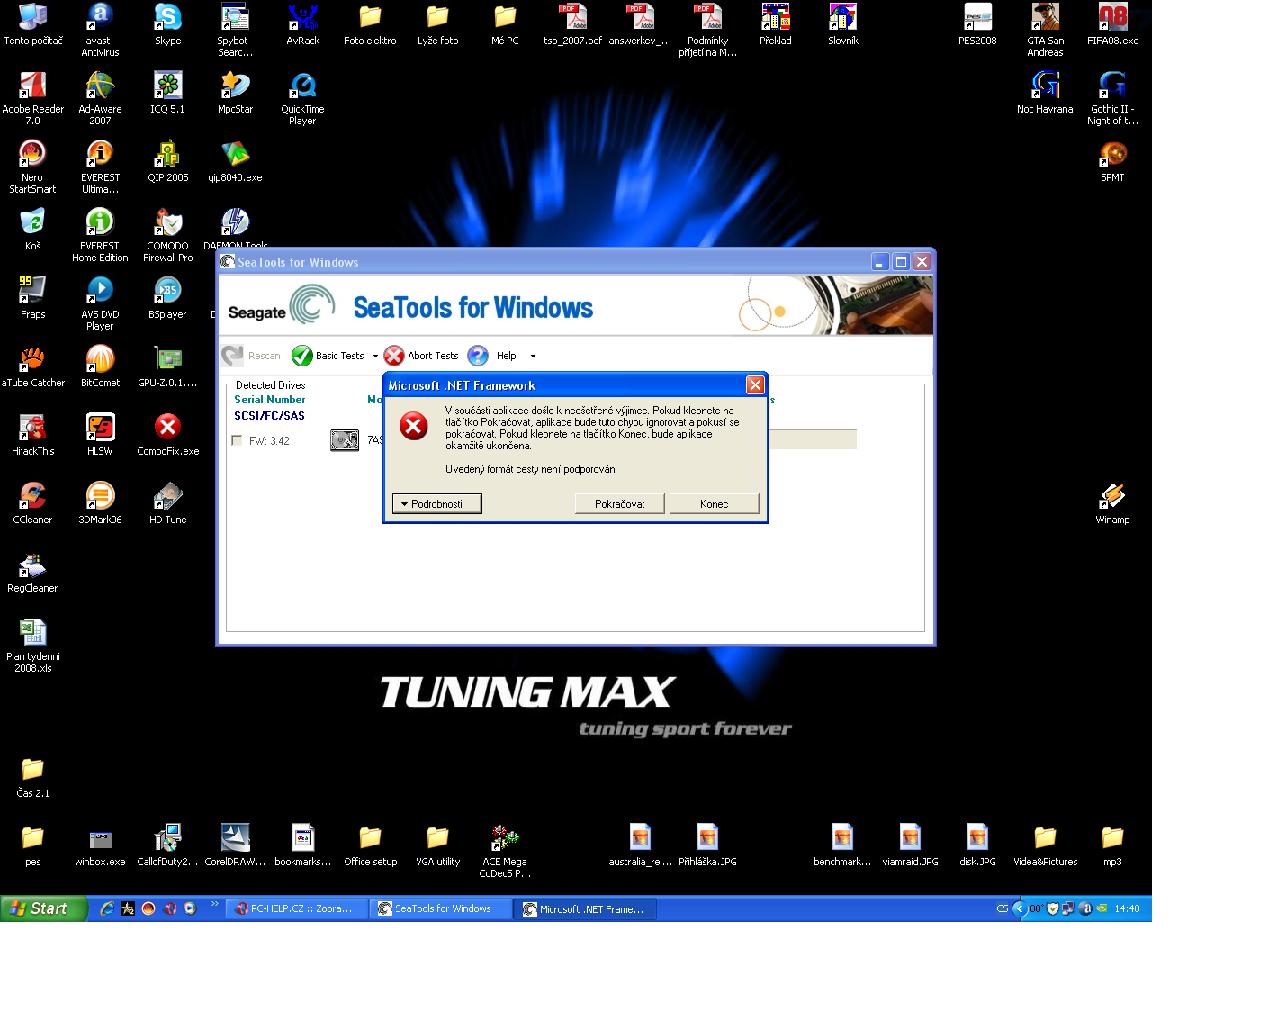Viewport: 1280px width, 1024px height.
Task: Click Konec to quit the application
Action: (x=715, y=504)
